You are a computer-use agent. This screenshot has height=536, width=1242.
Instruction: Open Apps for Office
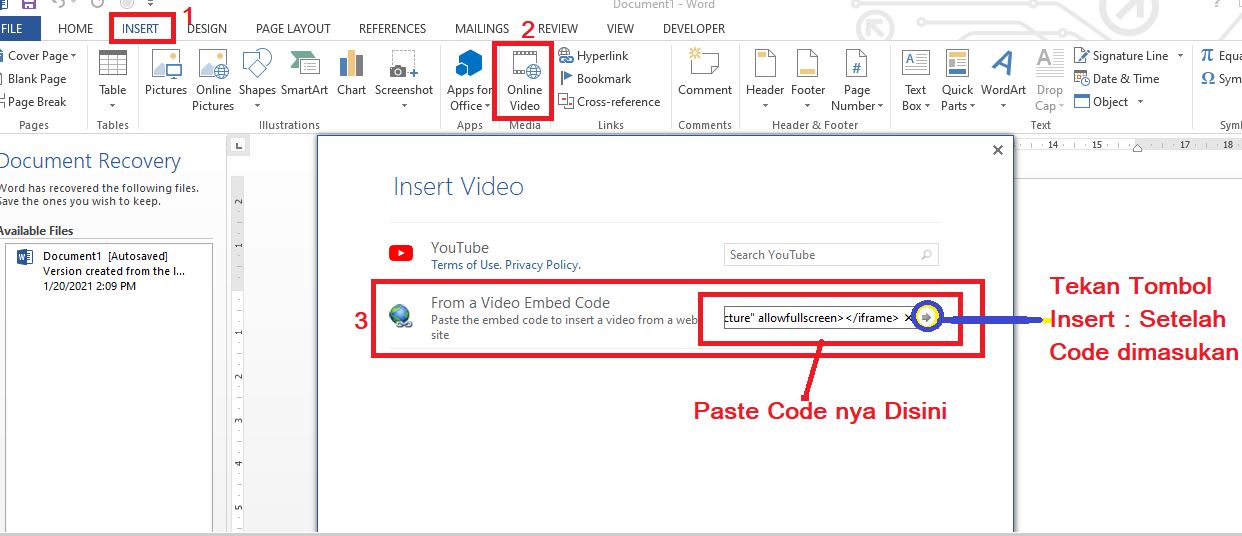click(470, 80)
